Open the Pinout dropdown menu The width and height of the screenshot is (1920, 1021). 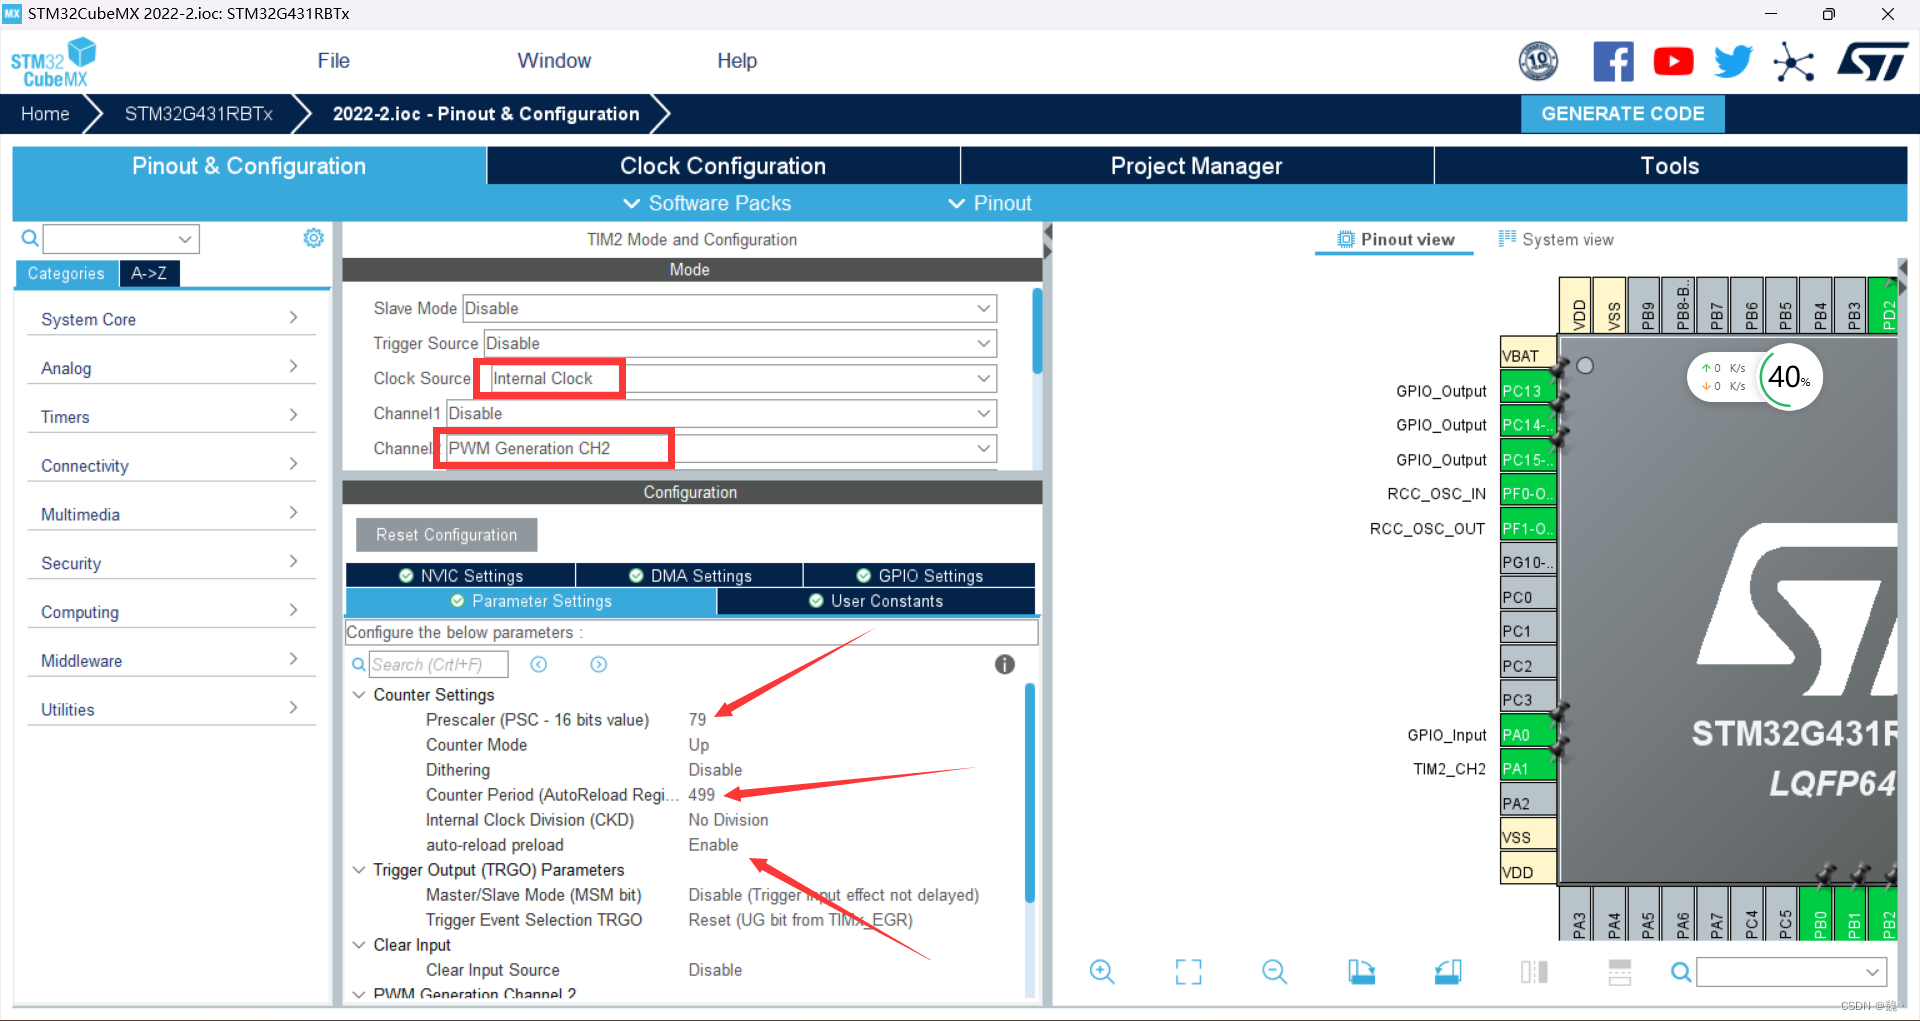[x=990, y=203]
